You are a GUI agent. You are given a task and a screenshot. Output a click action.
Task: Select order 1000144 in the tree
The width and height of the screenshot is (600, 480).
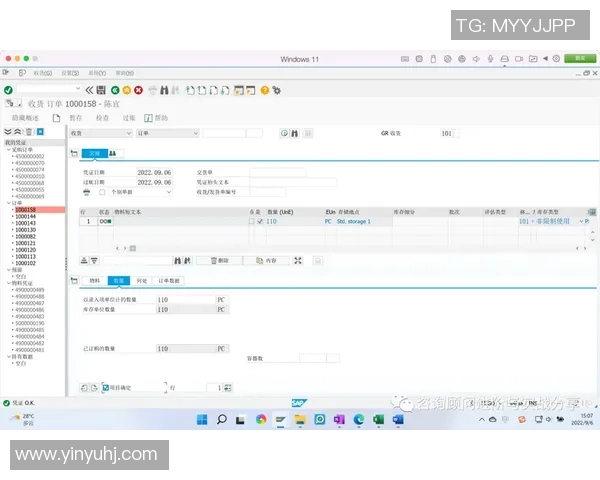[25, 216]
